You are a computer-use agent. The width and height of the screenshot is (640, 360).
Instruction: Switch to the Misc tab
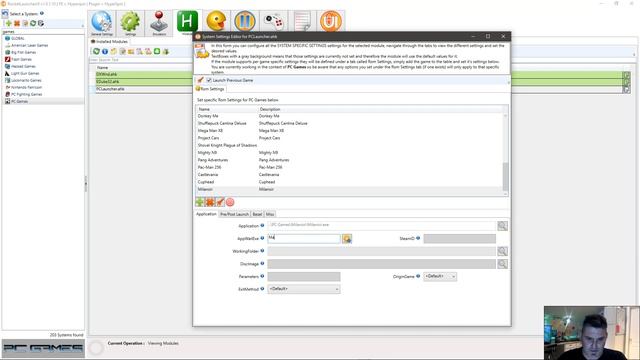(270, 214)
